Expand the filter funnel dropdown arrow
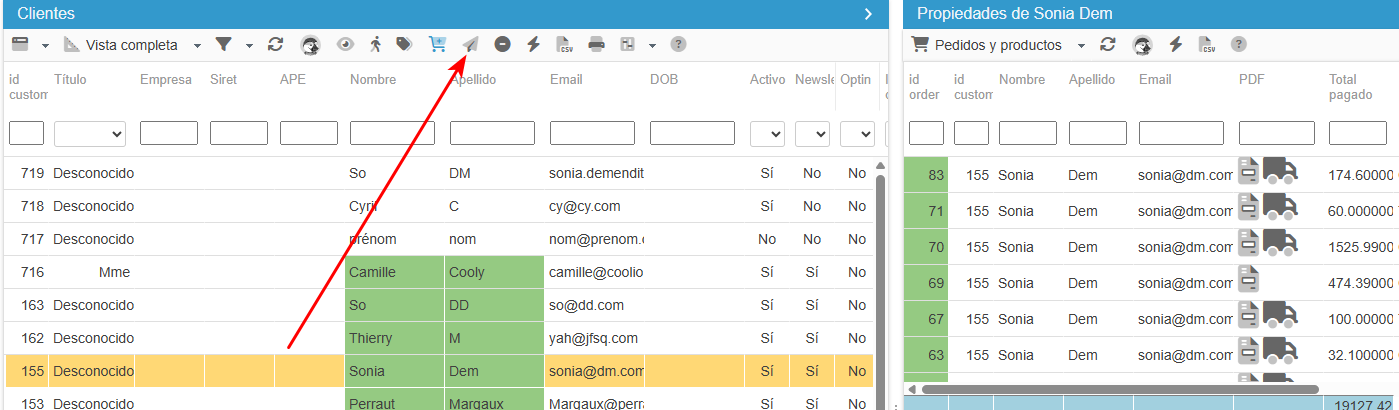The height and width of the screenshot is (410, 1399). (249, 46)
